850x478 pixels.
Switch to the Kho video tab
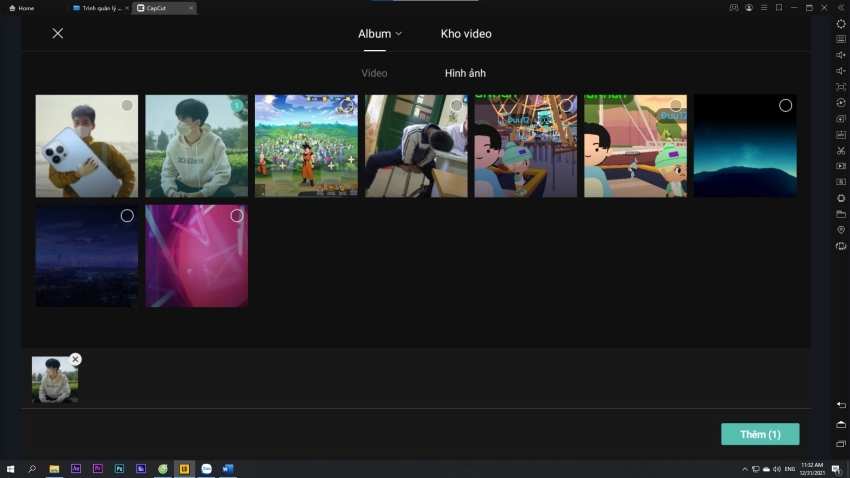(466, 33)
